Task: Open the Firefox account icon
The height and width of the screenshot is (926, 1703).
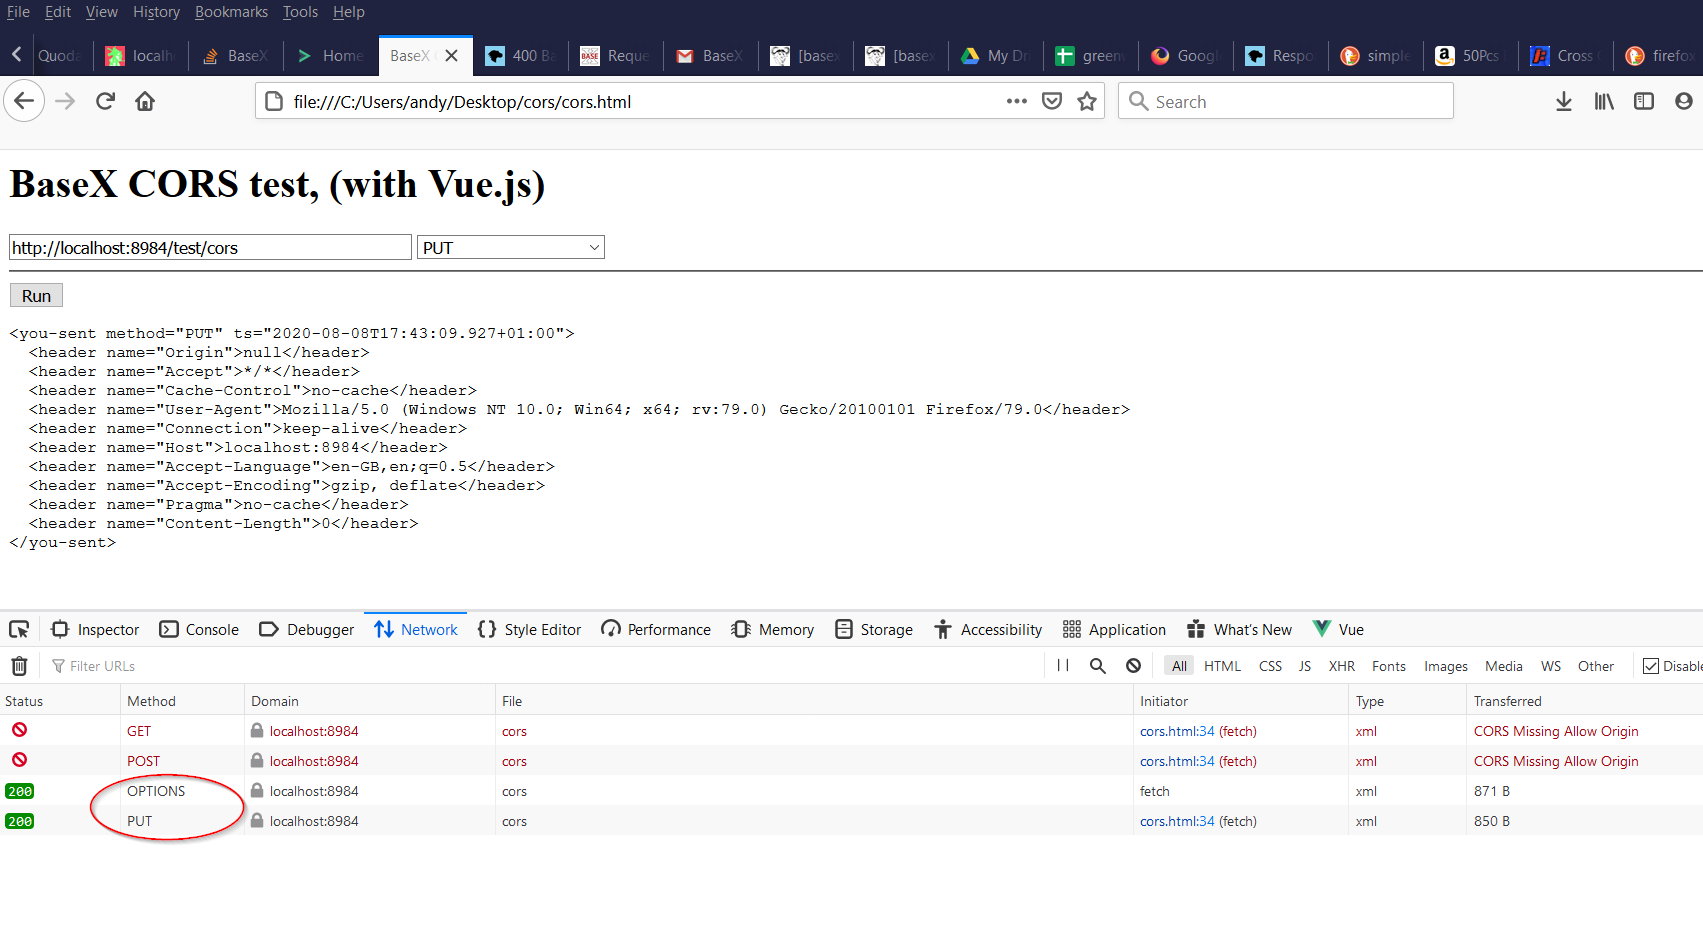Action: click(1684, 101)
